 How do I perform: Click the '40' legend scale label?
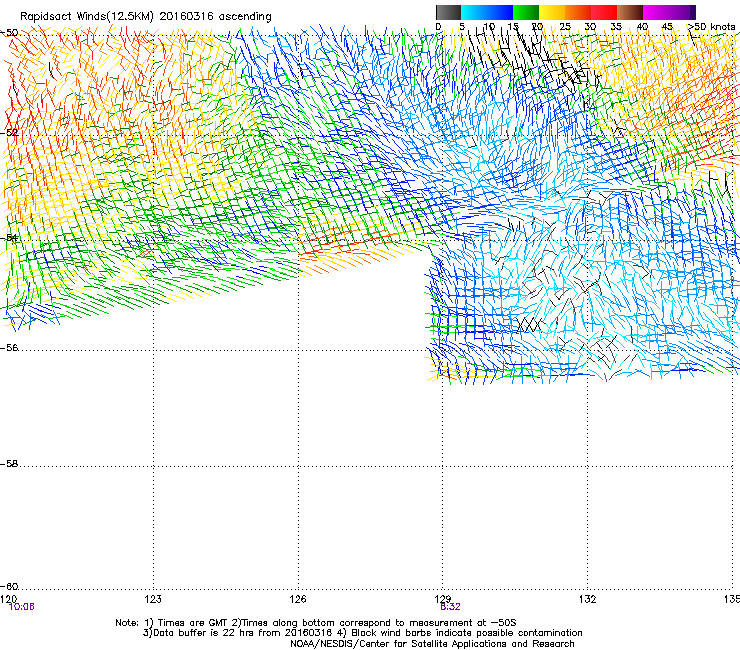point(642,26)
